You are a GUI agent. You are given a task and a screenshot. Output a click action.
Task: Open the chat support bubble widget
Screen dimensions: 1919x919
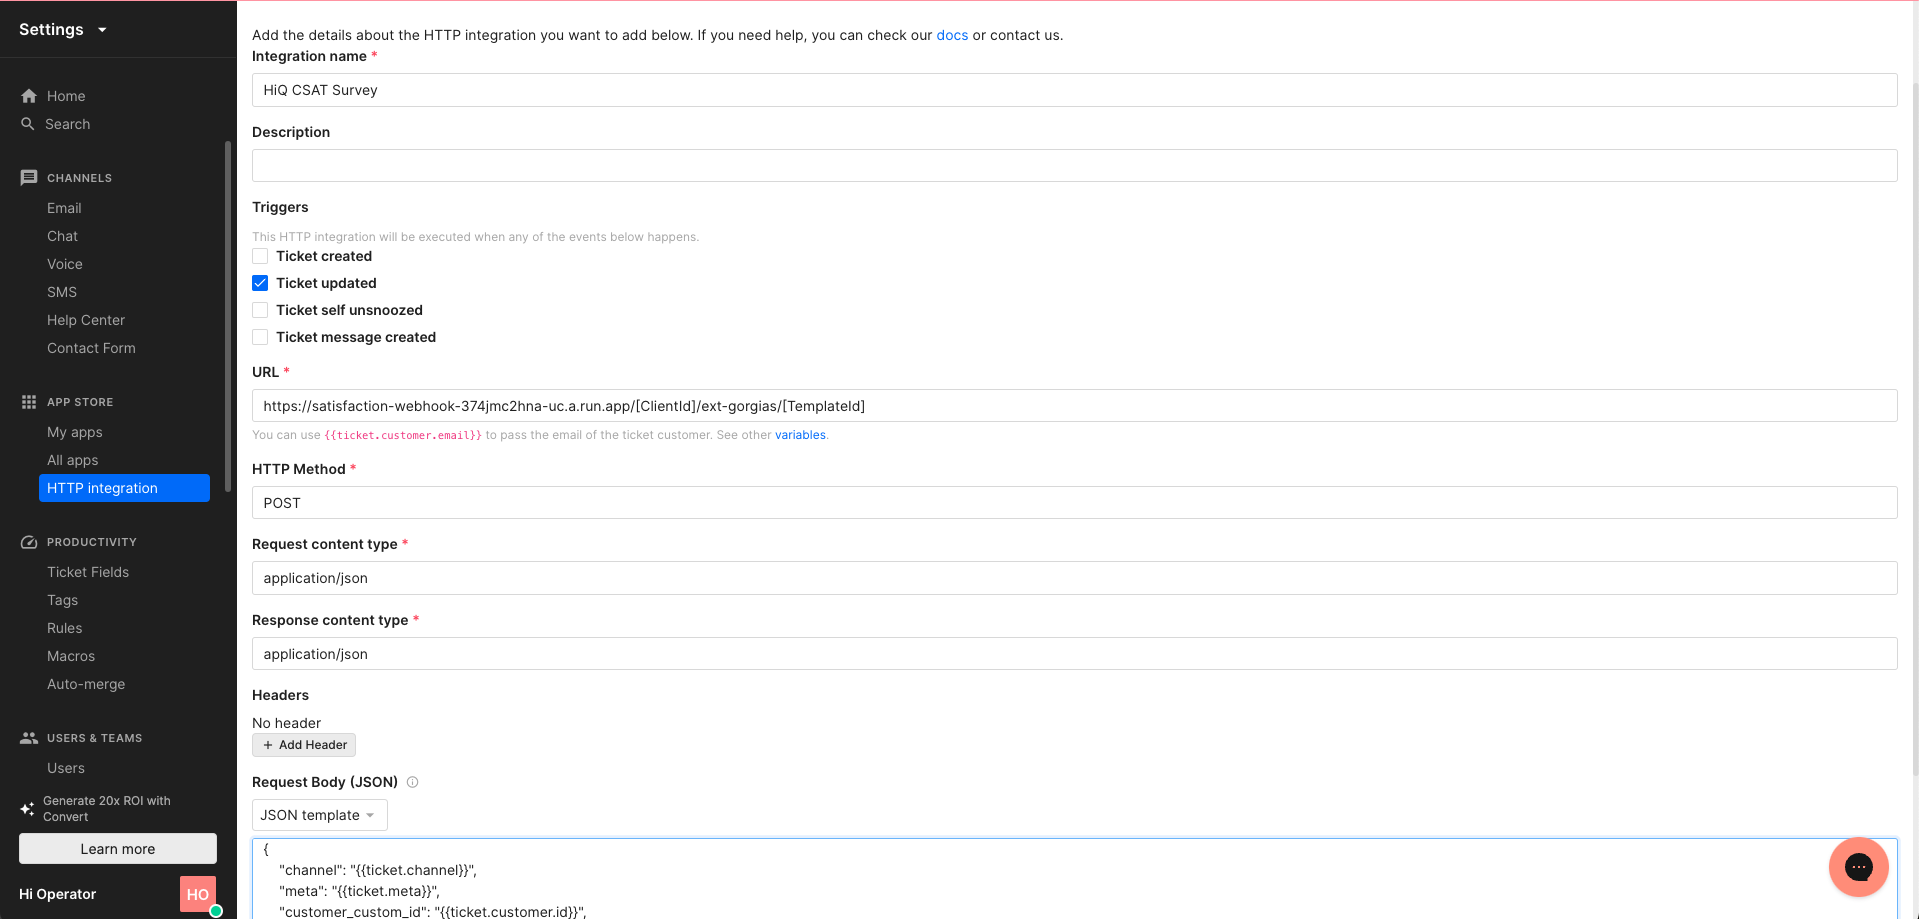(x=1858, y=867)
